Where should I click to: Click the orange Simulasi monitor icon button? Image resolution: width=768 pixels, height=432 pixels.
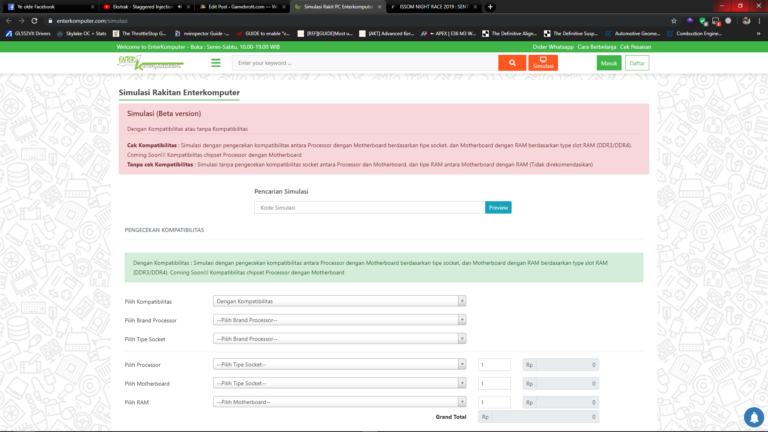pos(543,63)
